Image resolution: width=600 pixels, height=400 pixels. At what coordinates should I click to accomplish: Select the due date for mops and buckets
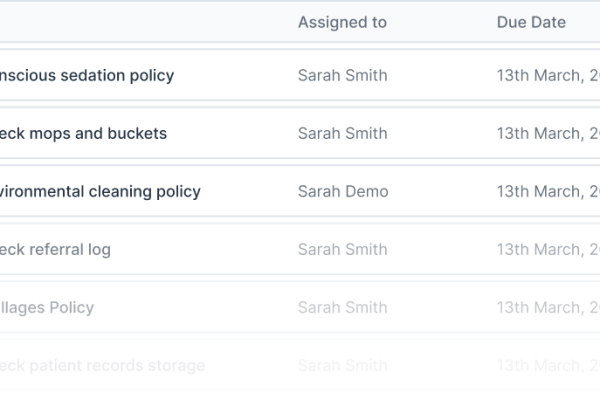coord(548,134)
